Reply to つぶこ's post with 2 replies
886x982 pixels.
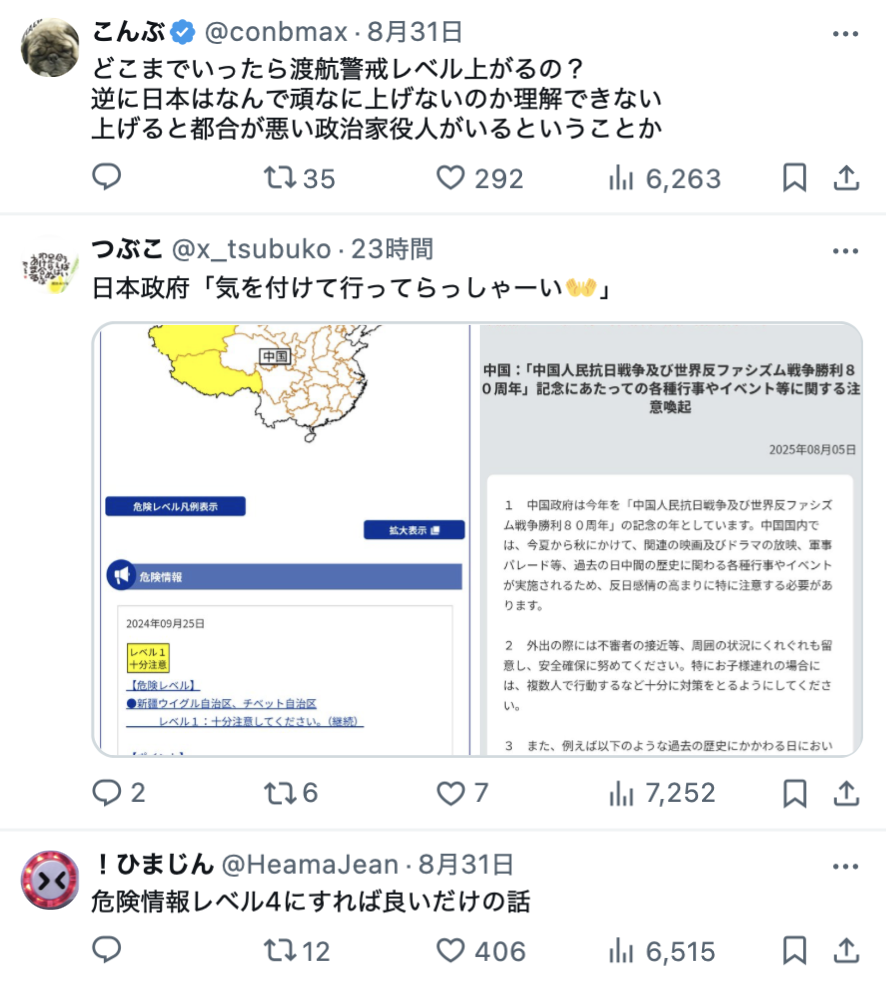click(118, 793)
